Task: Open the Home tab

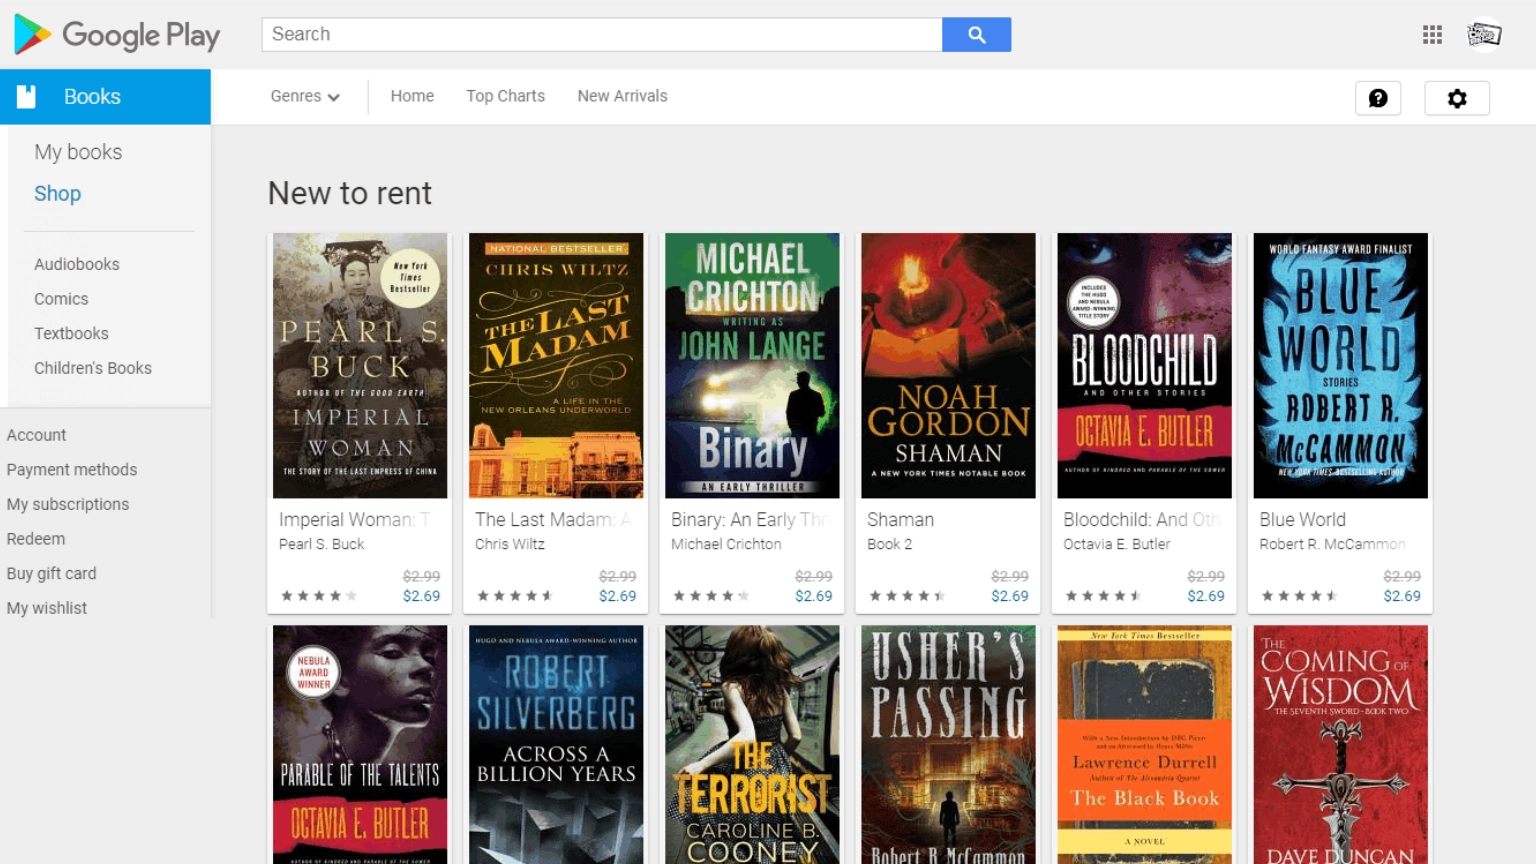Action: click(412, 96)
